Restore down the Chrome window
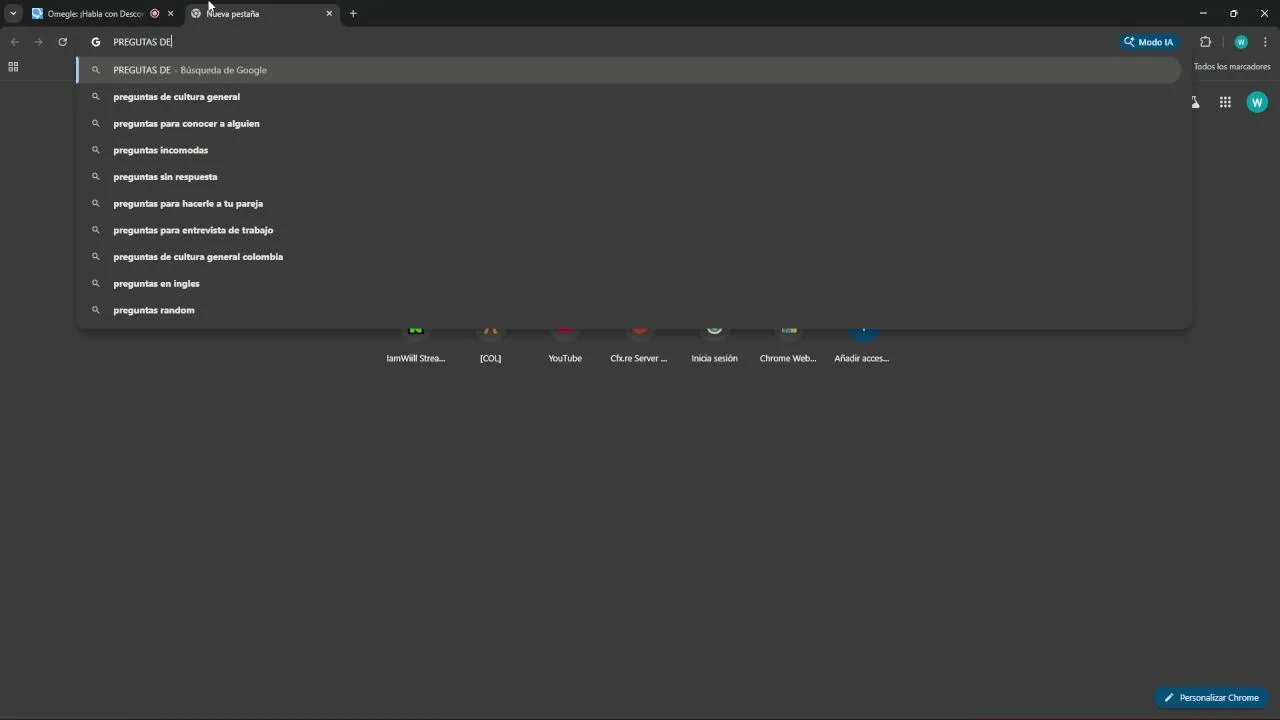The image size is (1280, 720). point(1234,13)
